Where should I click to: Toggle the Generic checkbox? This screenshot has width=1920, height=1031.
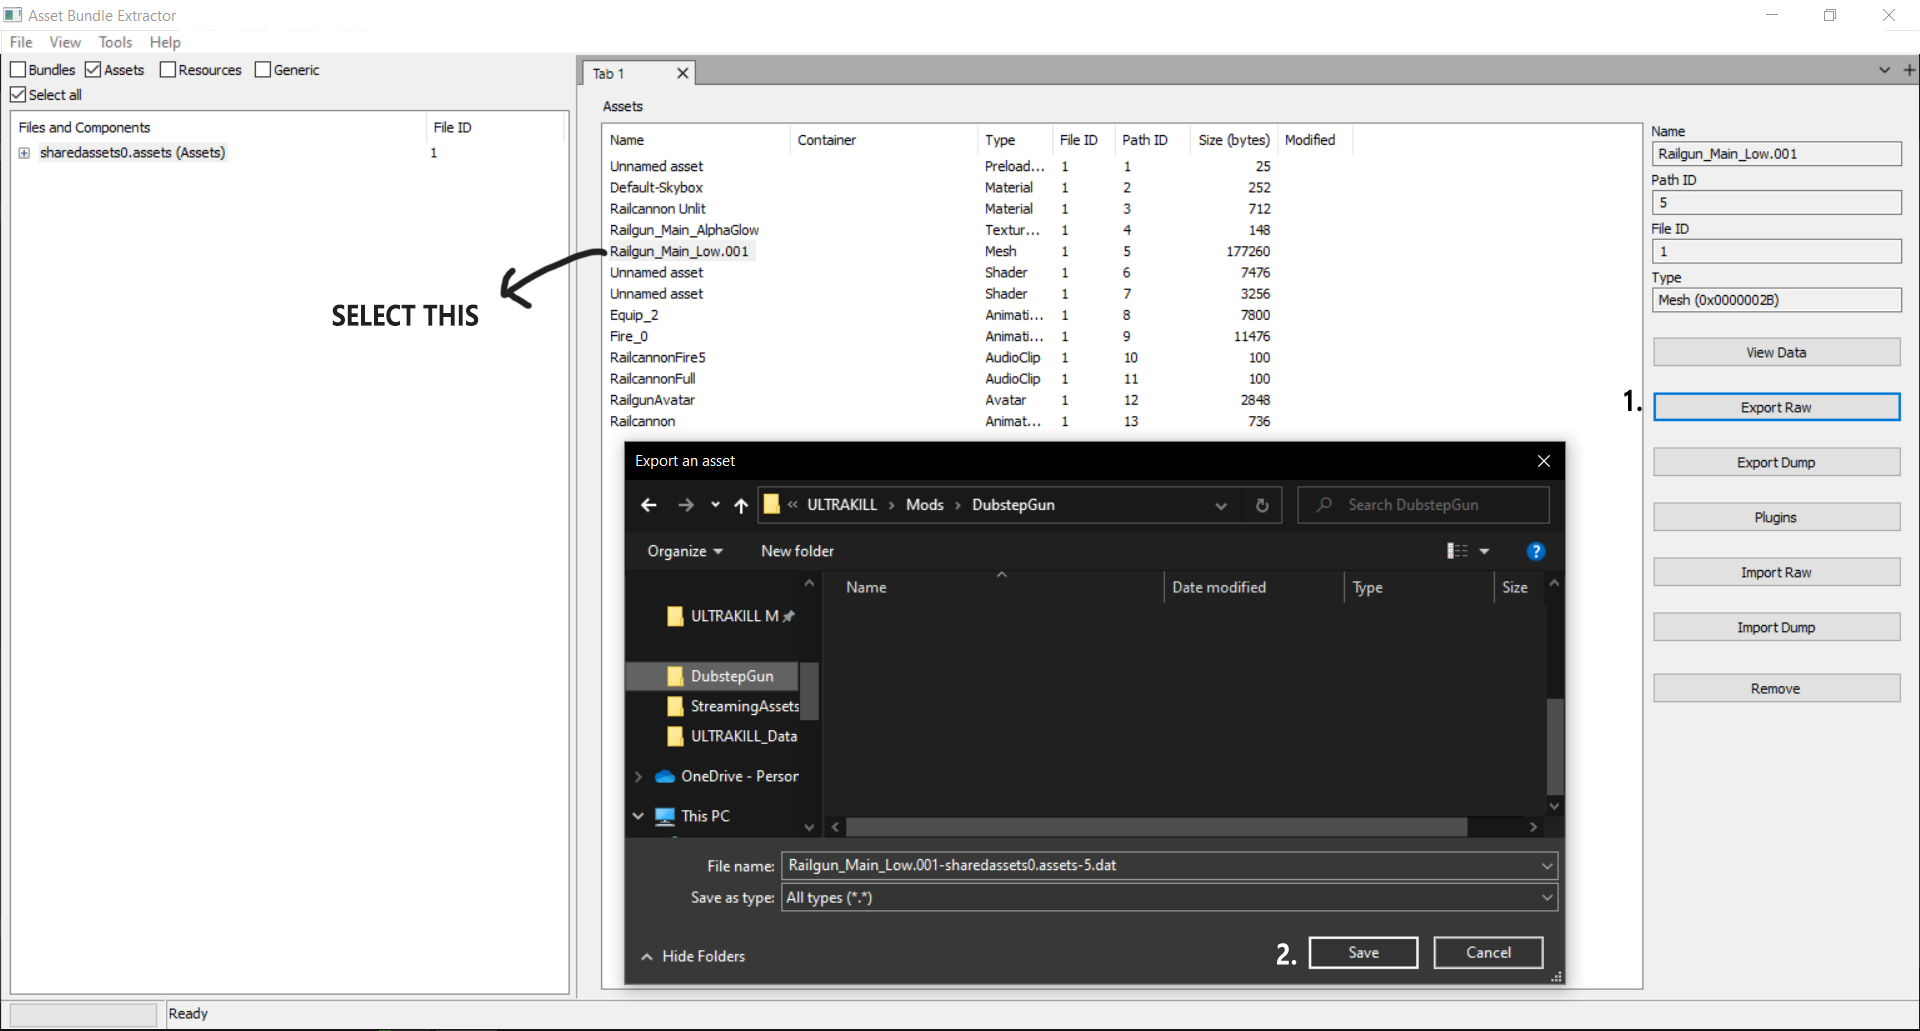point(263,69)
